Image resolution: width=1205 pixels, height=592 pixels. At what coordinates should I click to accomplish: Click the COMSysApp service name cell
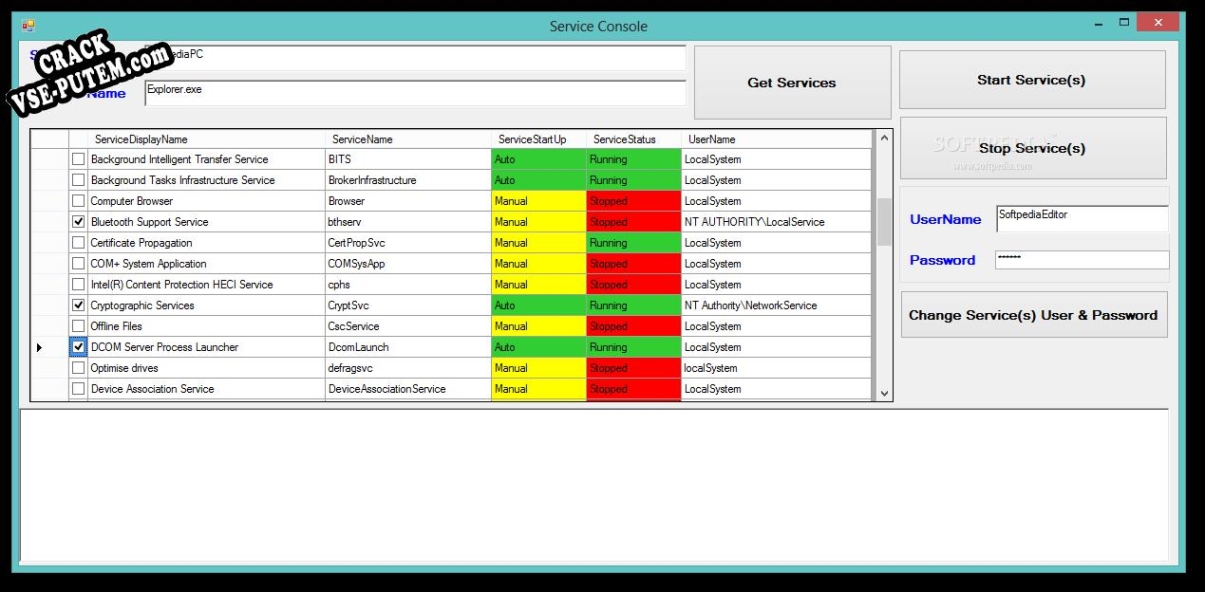coord(408,264)
